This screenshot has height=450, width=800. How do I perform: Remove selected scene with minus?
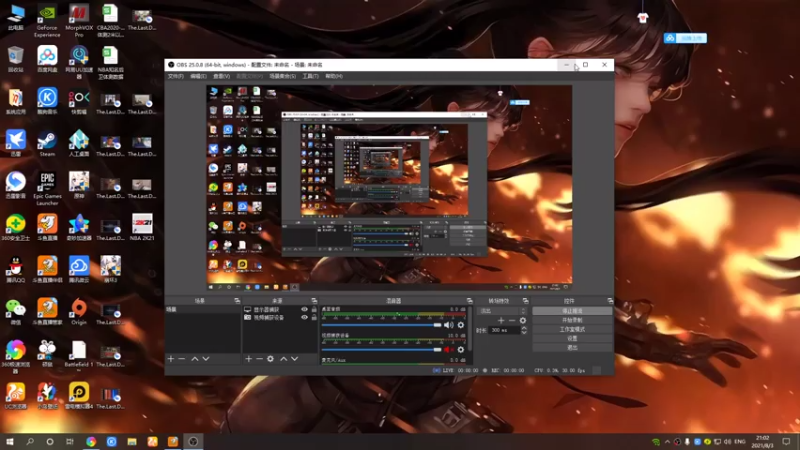pyautogui.click(x=182, y=359)
